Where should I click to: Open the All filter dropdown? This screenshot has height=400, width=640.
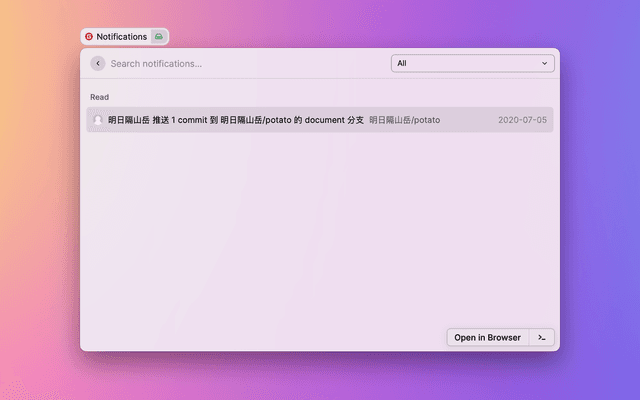pyautogui.click(x=472, y=63)
